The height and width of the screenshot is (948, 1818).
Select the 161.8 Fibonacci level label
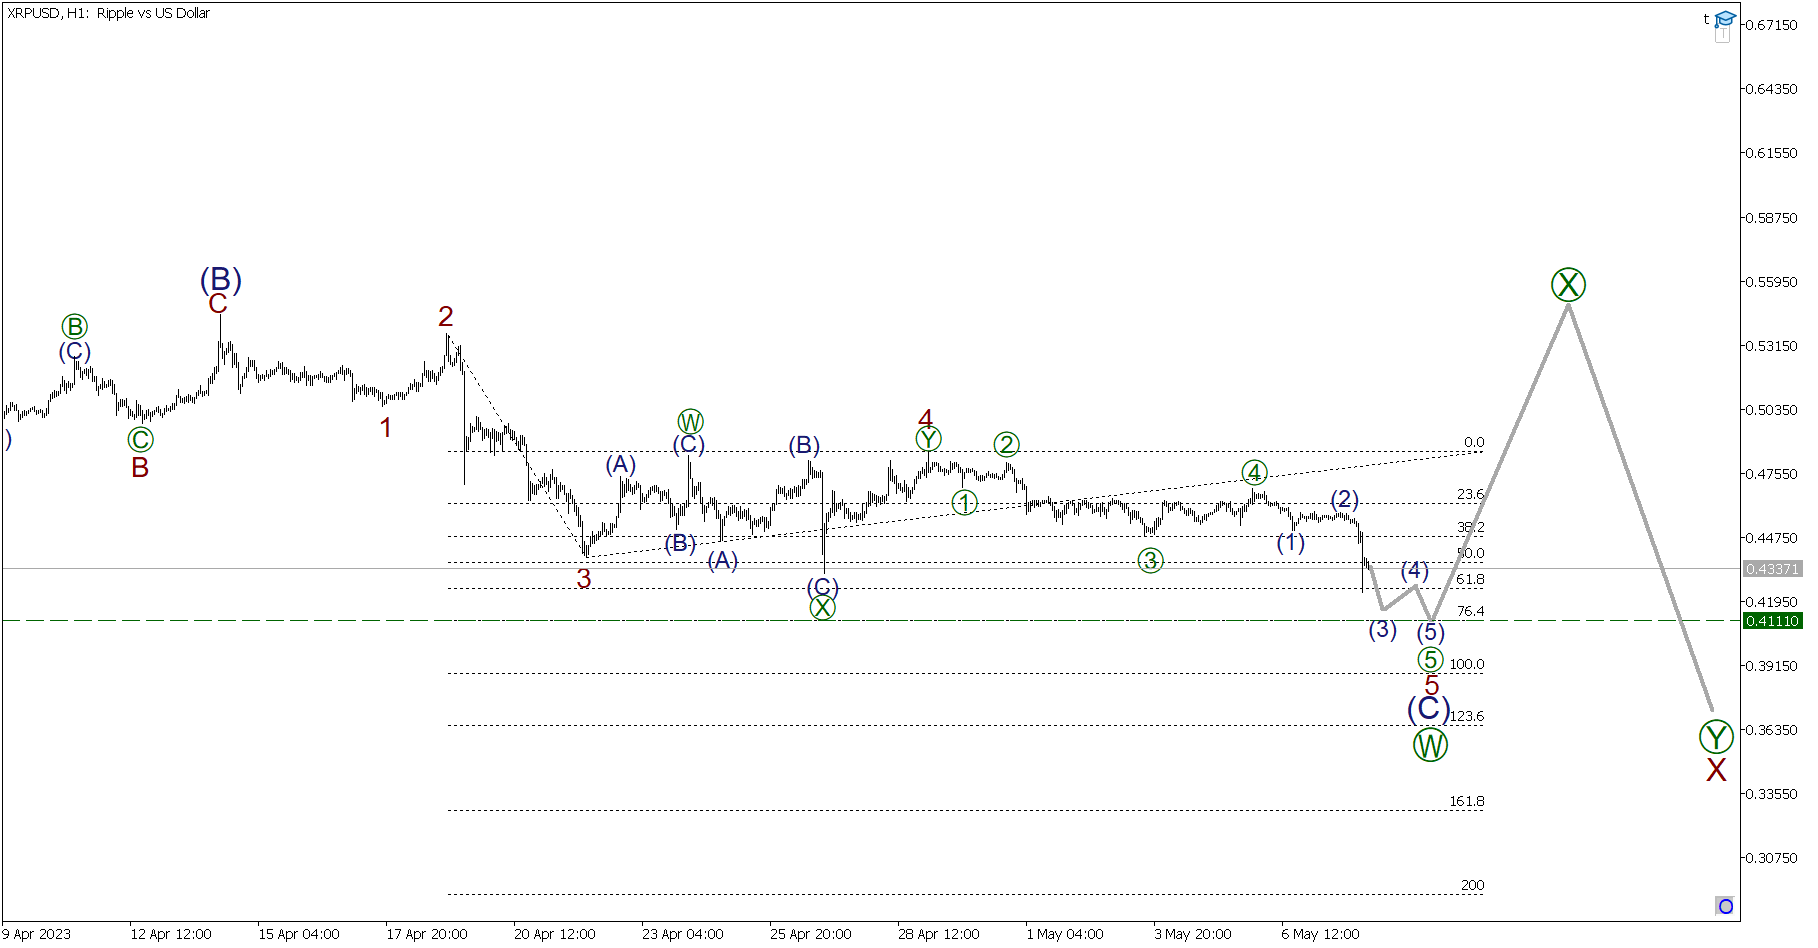point(1466,801)
